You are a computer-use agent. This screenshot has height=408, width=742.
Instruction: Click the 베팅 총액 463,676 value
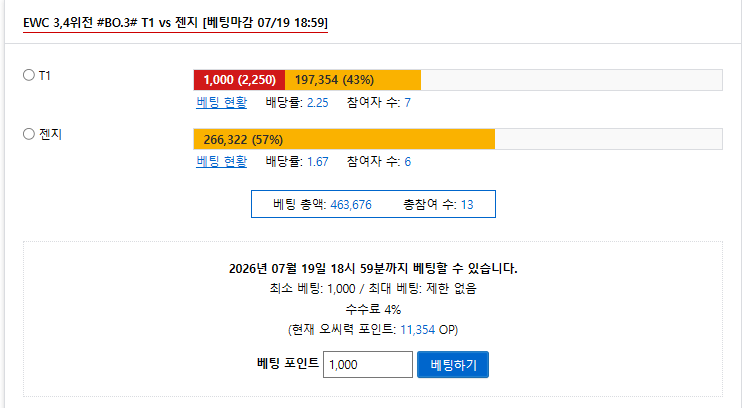pyautogui.click(x=351, y=204)
